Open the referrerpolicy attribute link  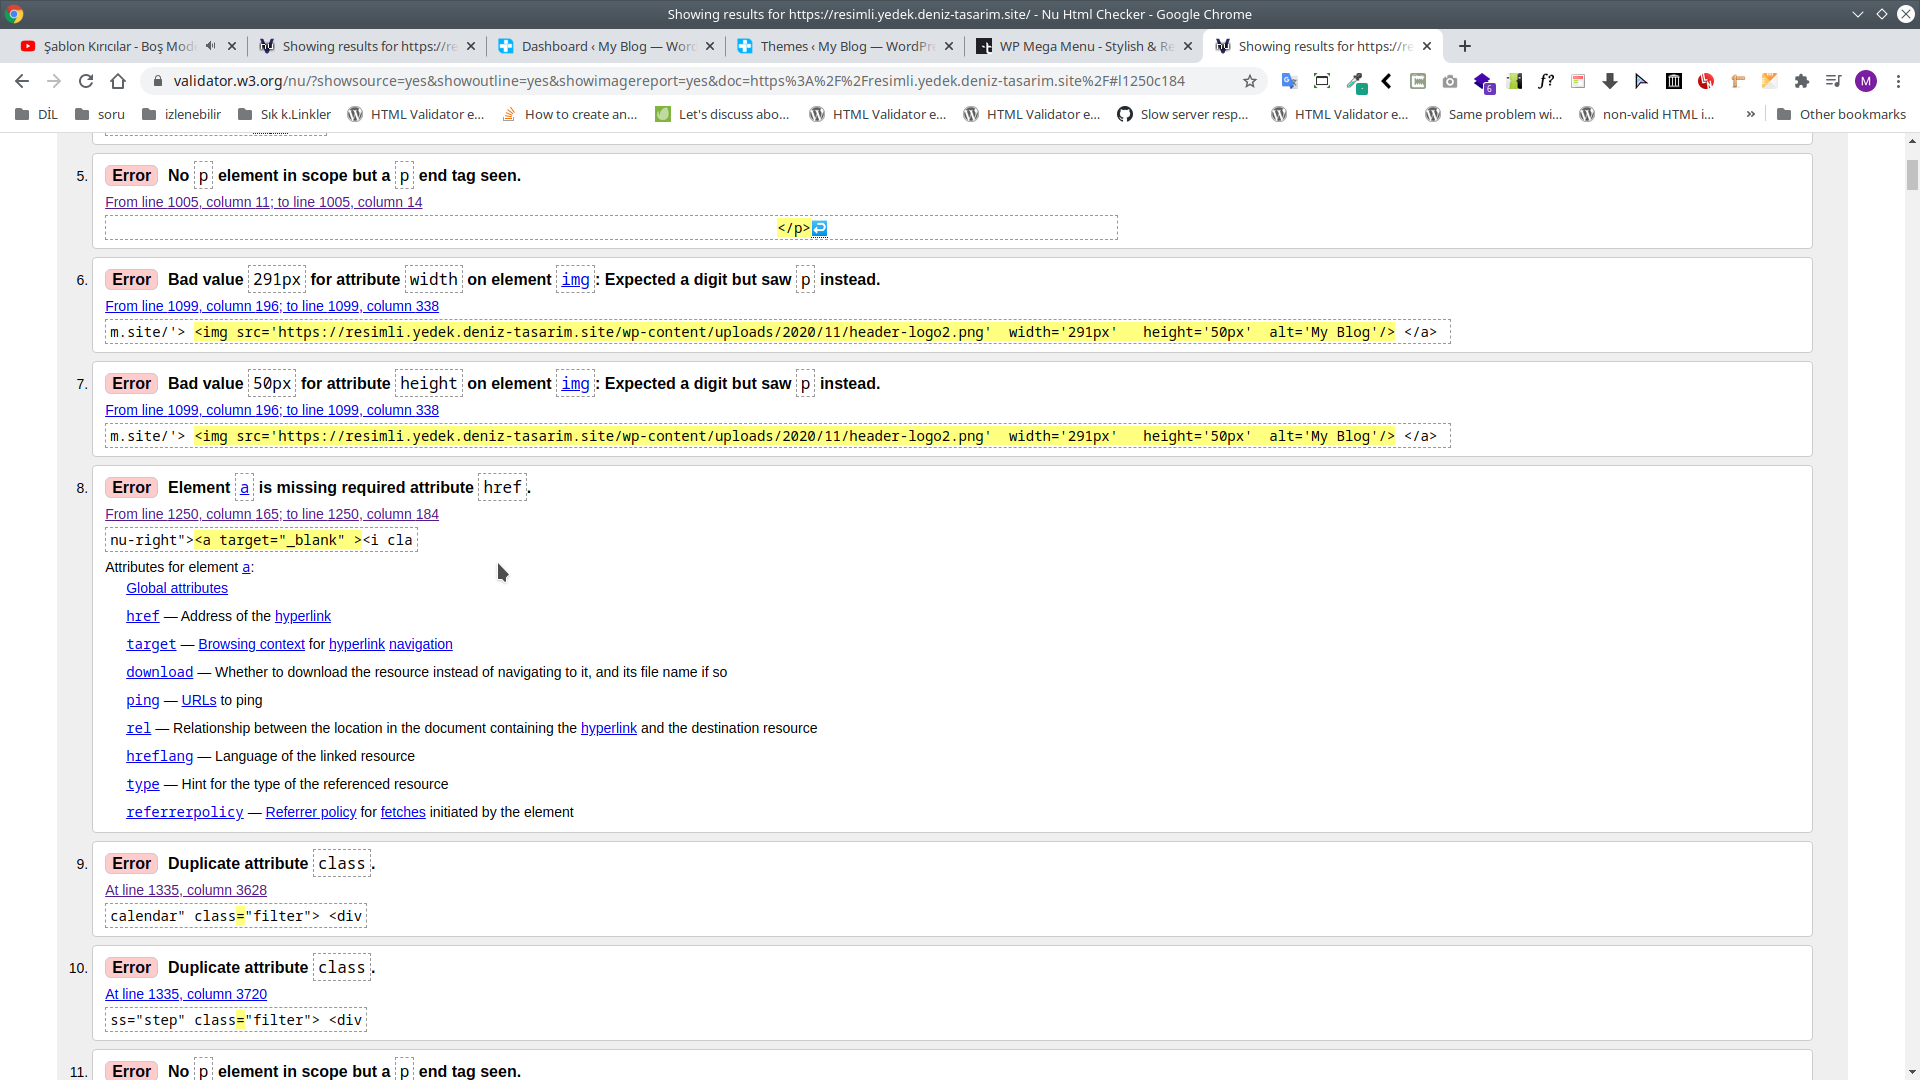coord(185,812)
